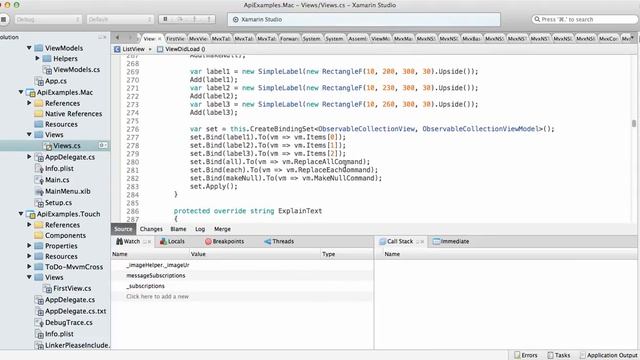Image resolution: width=640 pixels, height=360 pixels.
Task: Click the Watch pad binoculars icon
Action: (x=119, y=241)
